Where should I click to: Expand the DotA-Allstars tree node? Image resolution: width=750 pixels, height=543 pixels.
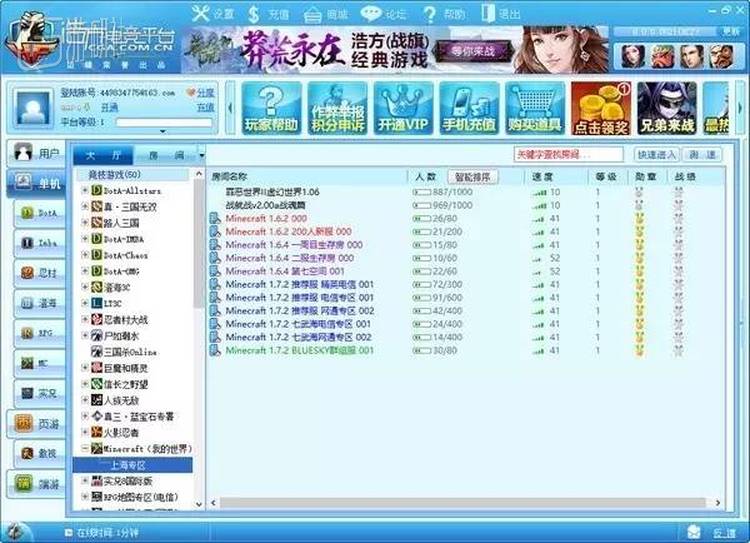(85, 190)
